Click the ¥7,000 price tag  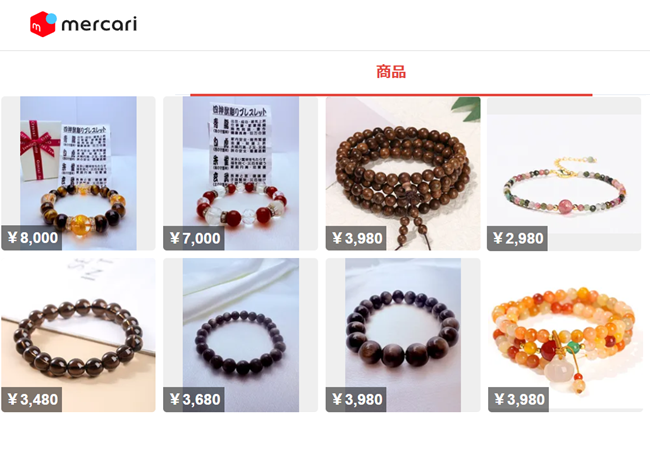[194, 238]
